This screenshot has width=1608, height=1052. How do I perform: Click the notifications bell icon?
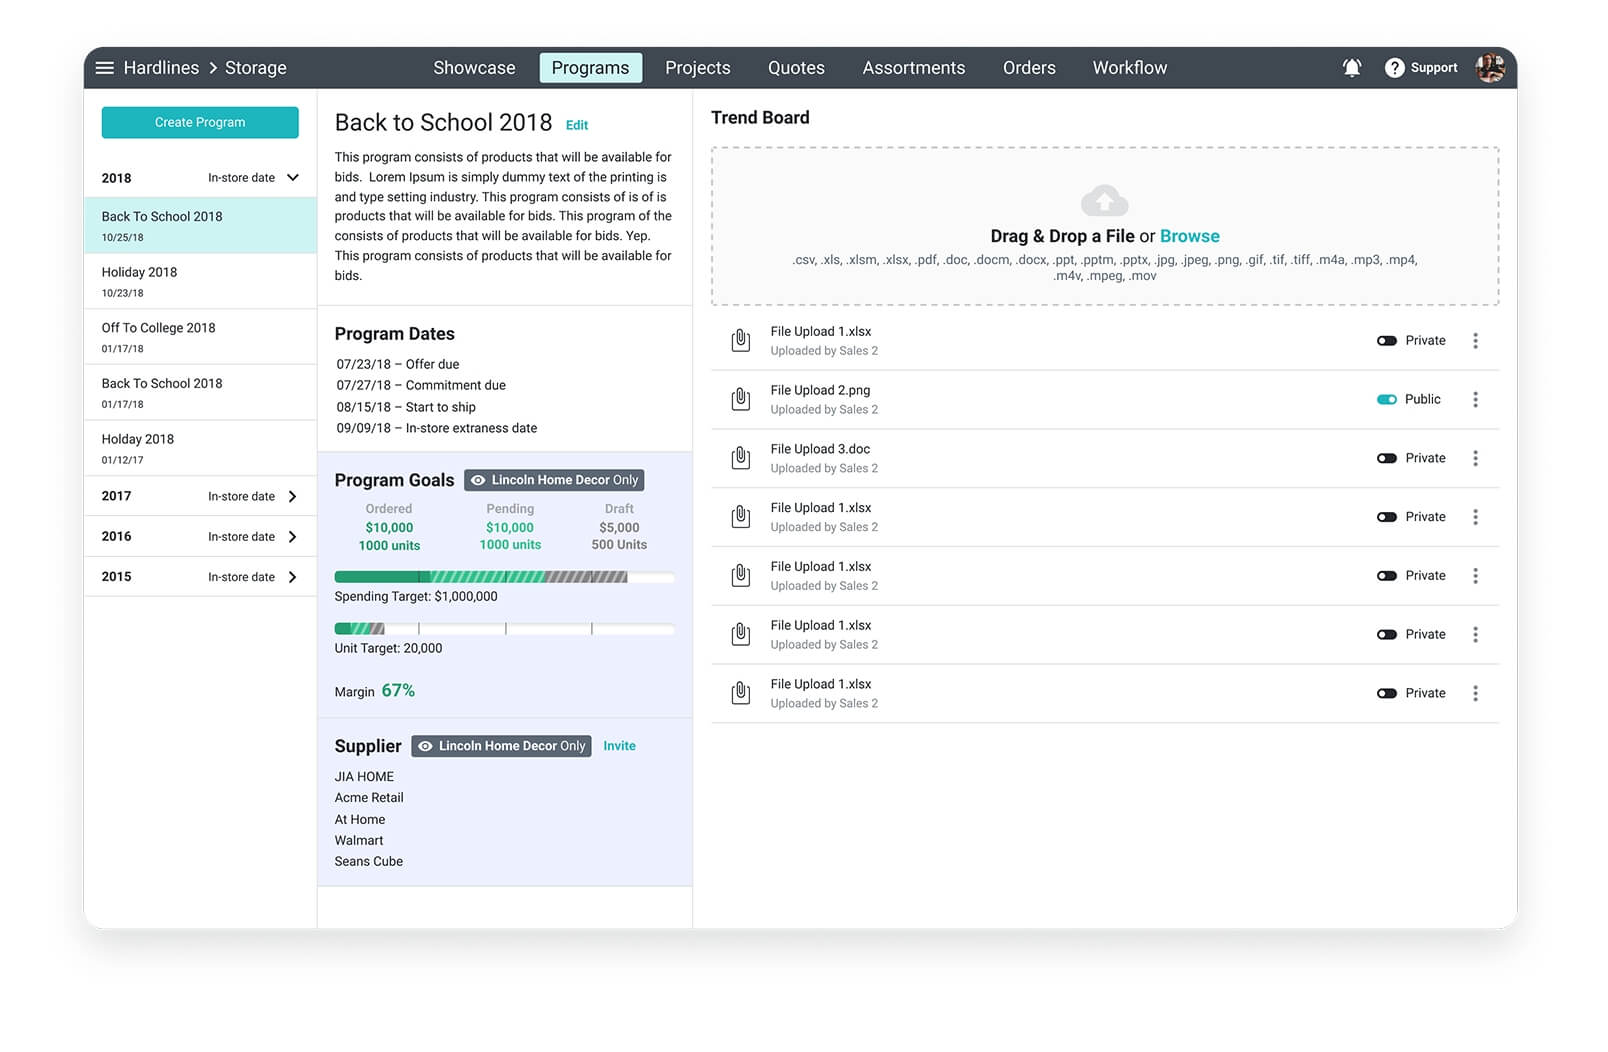click(x=1351, y=67)
